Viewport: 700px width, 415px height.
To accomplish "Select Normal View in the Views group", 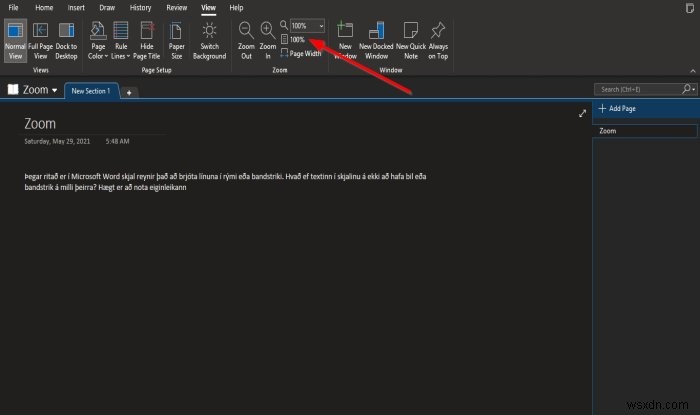I will (x=15, y=41).
